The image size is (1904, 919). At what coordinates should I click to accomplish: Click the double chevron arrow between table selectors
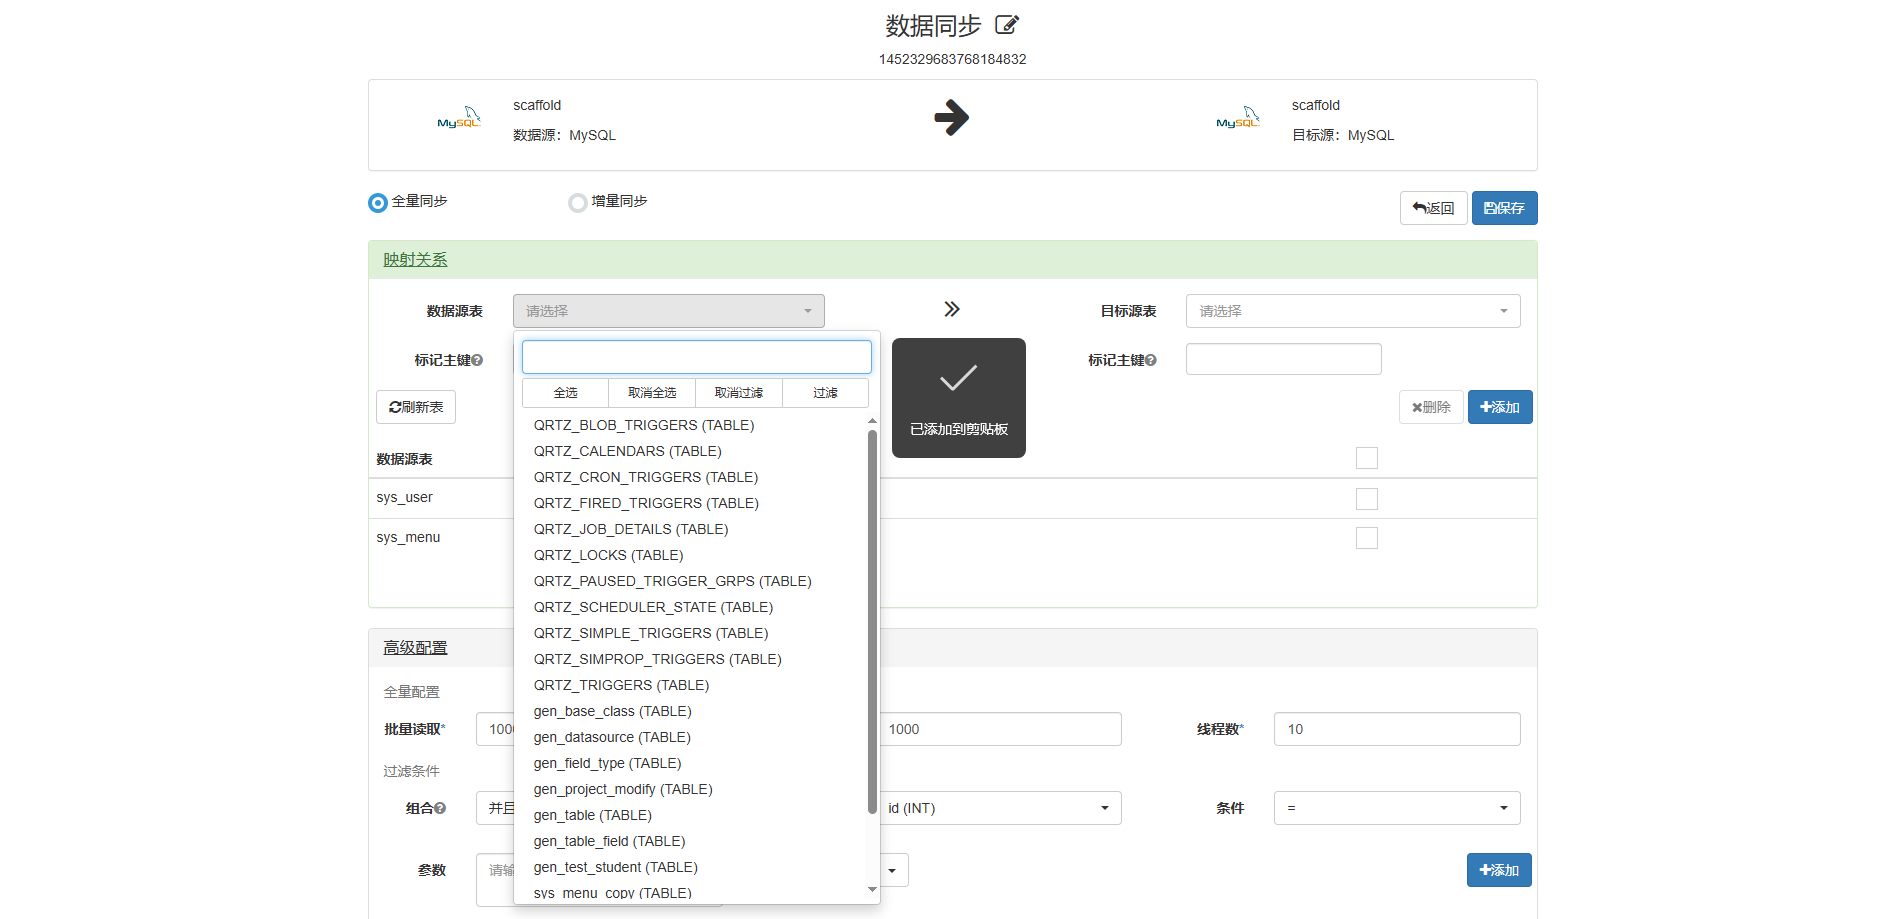[952, 309]
